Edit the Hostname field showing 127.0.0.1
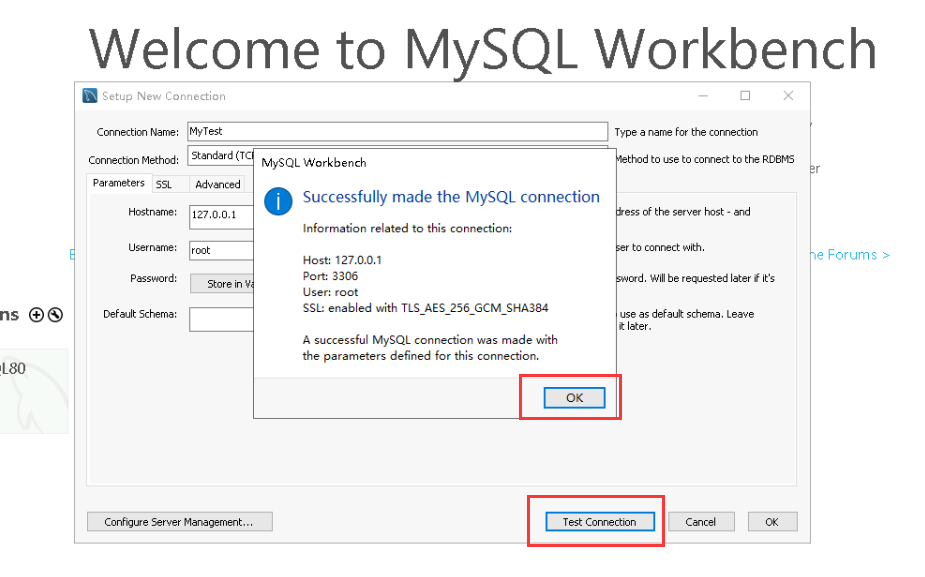Viewport: 925px width, 577px height. (x=220, y=214)
